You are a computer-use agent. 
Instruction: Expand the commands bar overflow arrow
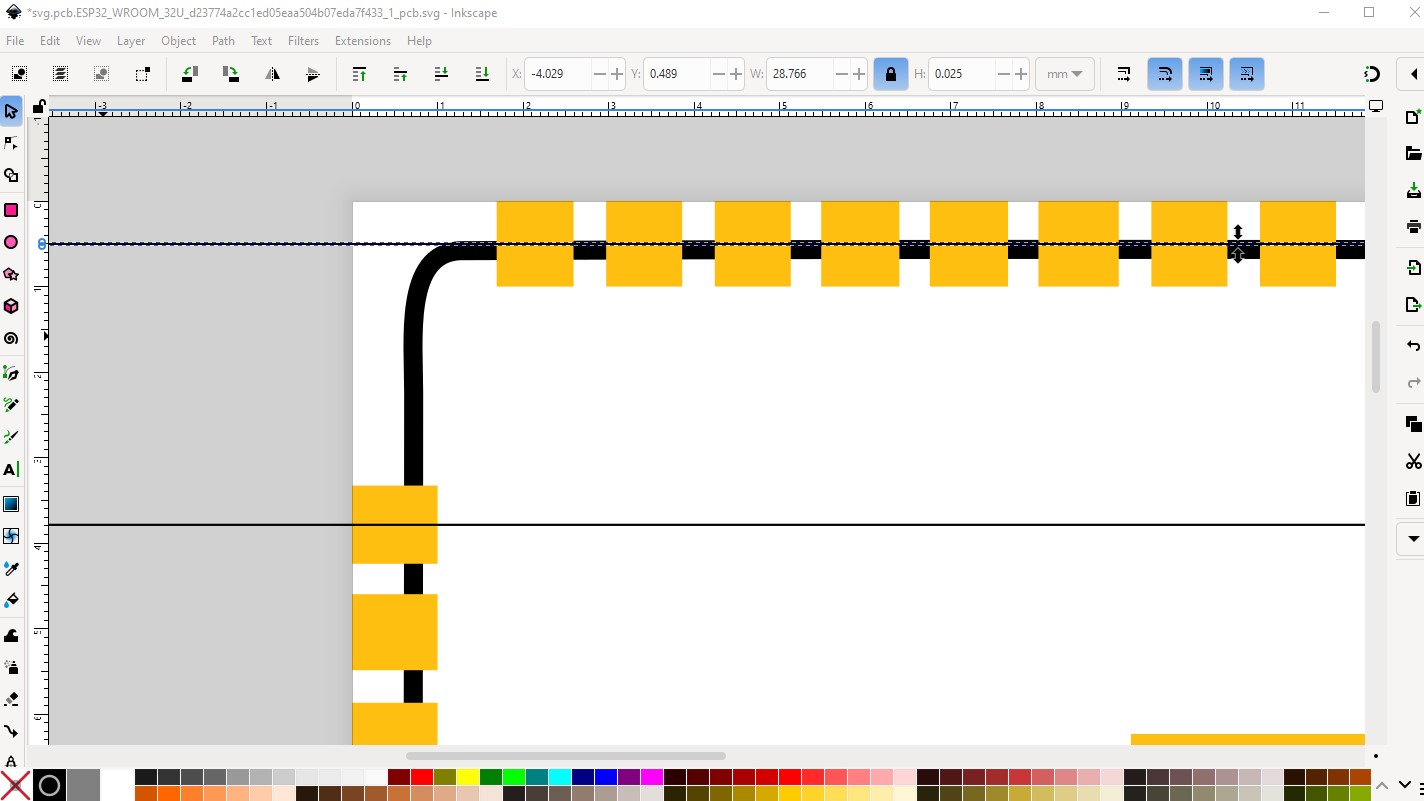1413,538
